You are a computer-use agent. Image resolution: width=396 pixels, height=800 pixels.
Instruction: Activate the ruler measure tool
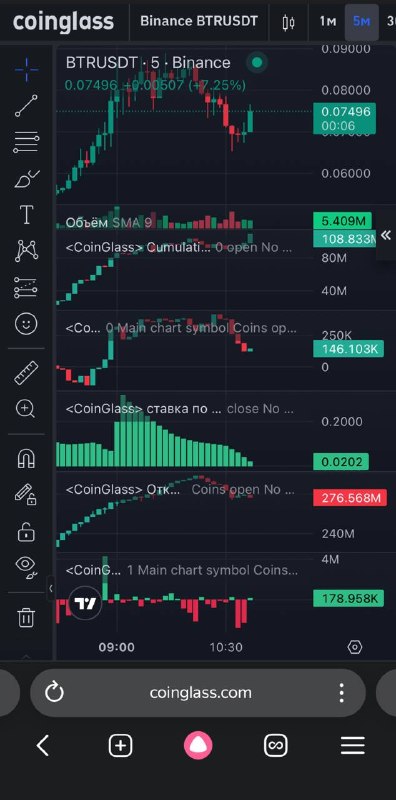tap(26, 372)
